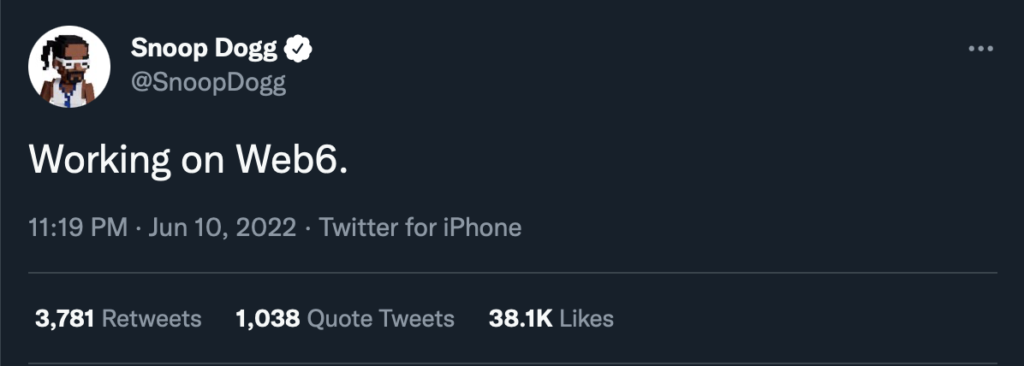The height and width of the screenshot is (366, 1024).
Task: Show who gave the 38.1K Likes
Action: click(551, 319)
